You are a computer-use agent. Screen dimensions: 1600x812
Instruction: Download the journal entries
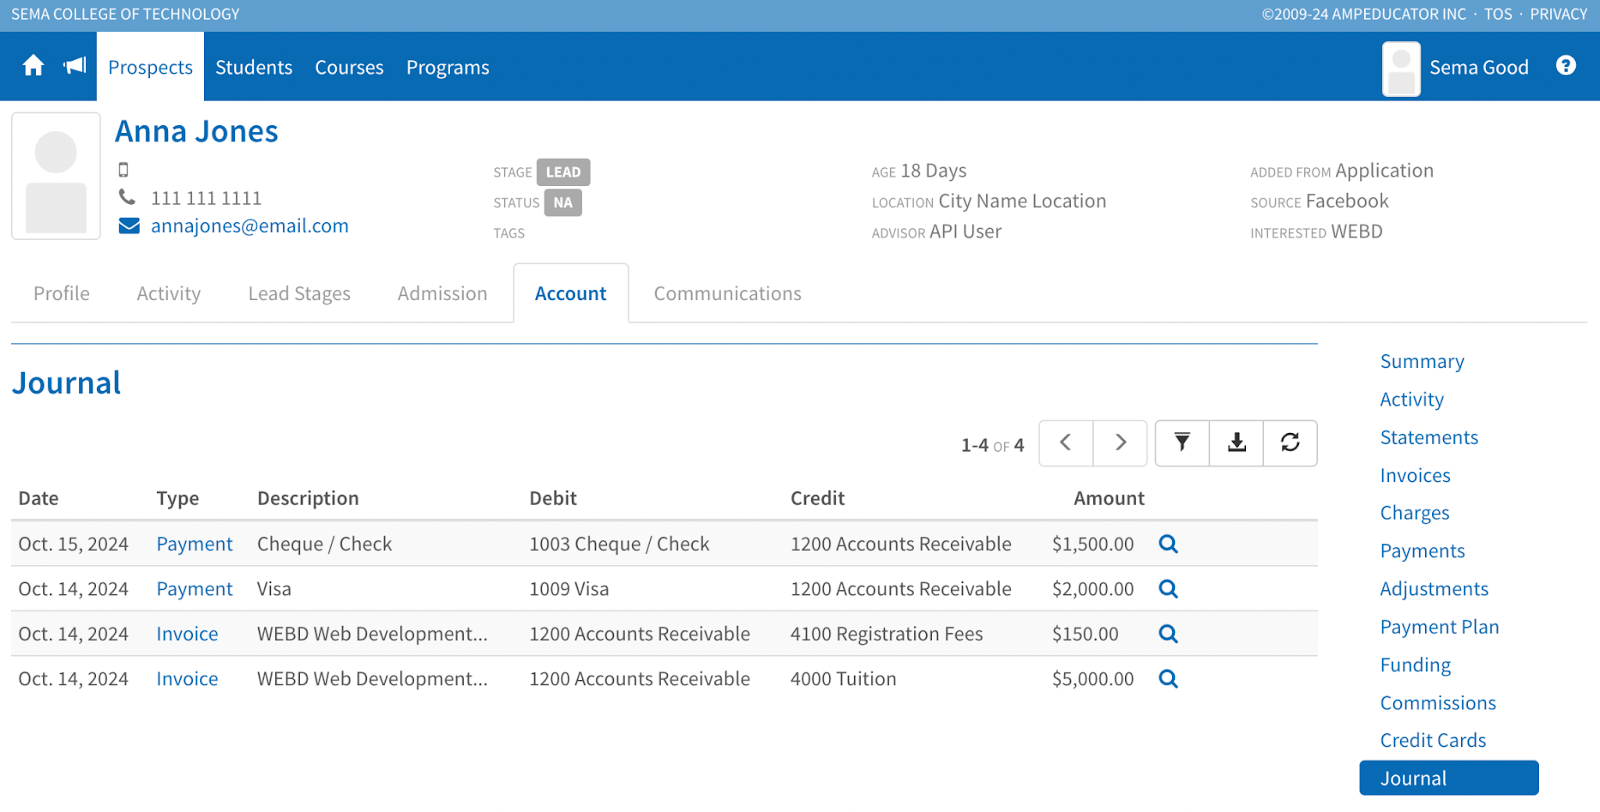[1237, 443]
